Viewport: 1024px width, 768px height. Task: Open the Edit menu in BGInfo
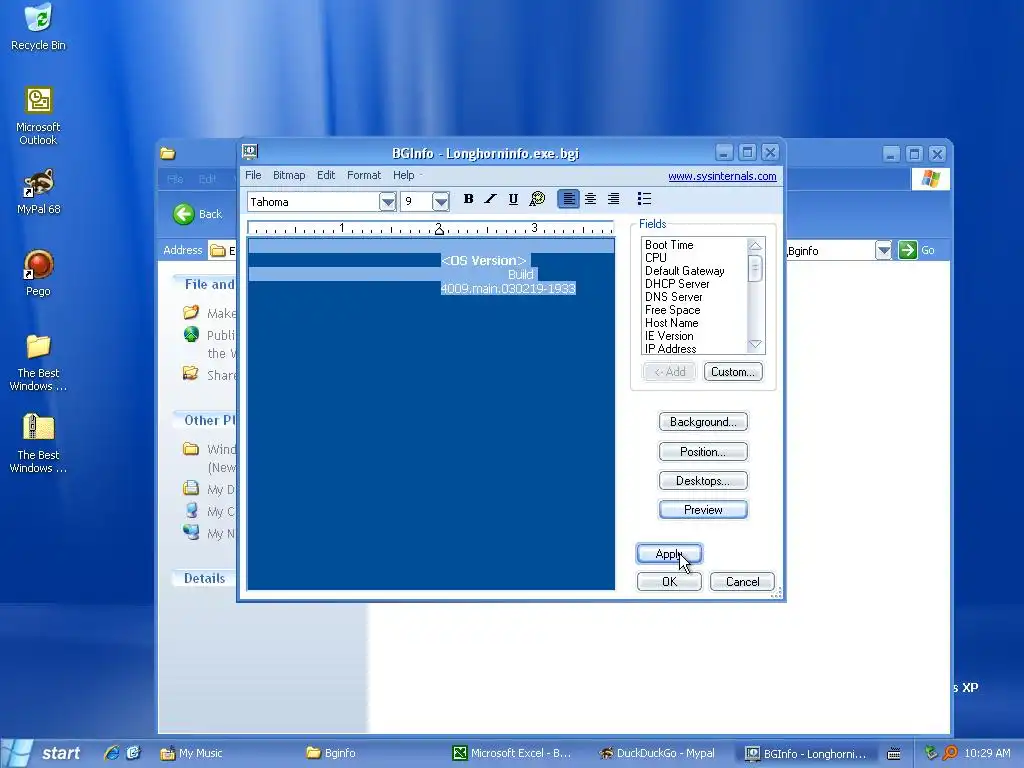[326, 175]
